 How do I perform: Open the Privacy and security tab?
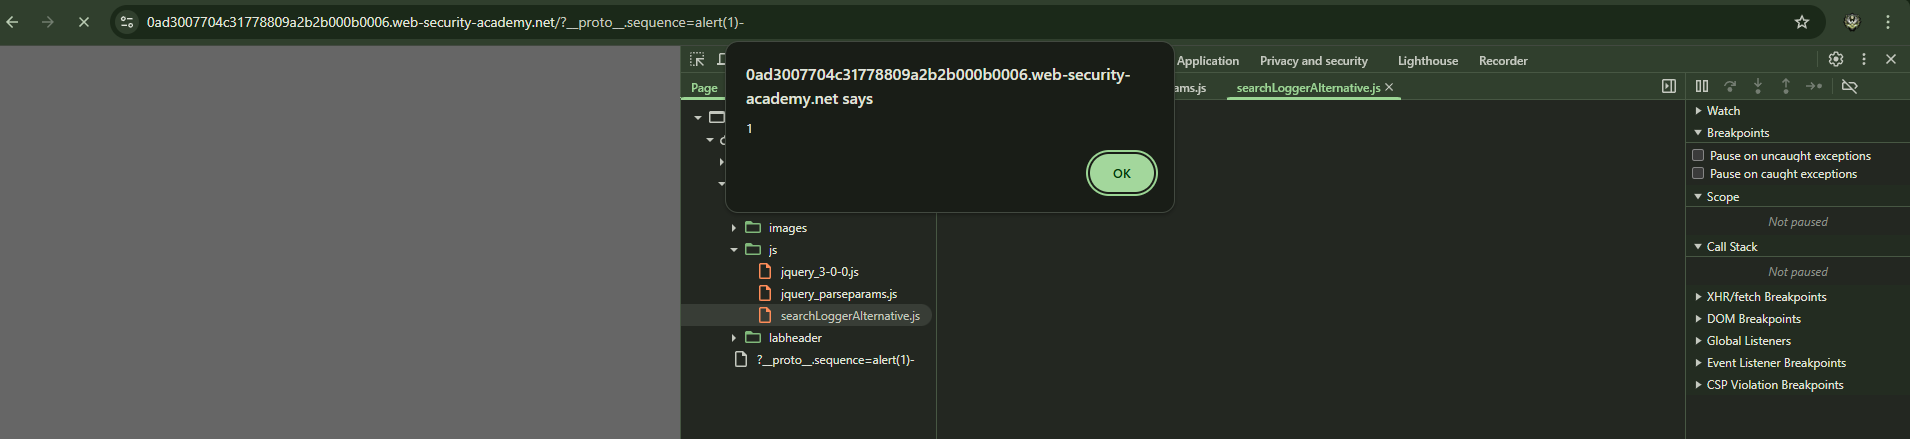[1314, 61]
